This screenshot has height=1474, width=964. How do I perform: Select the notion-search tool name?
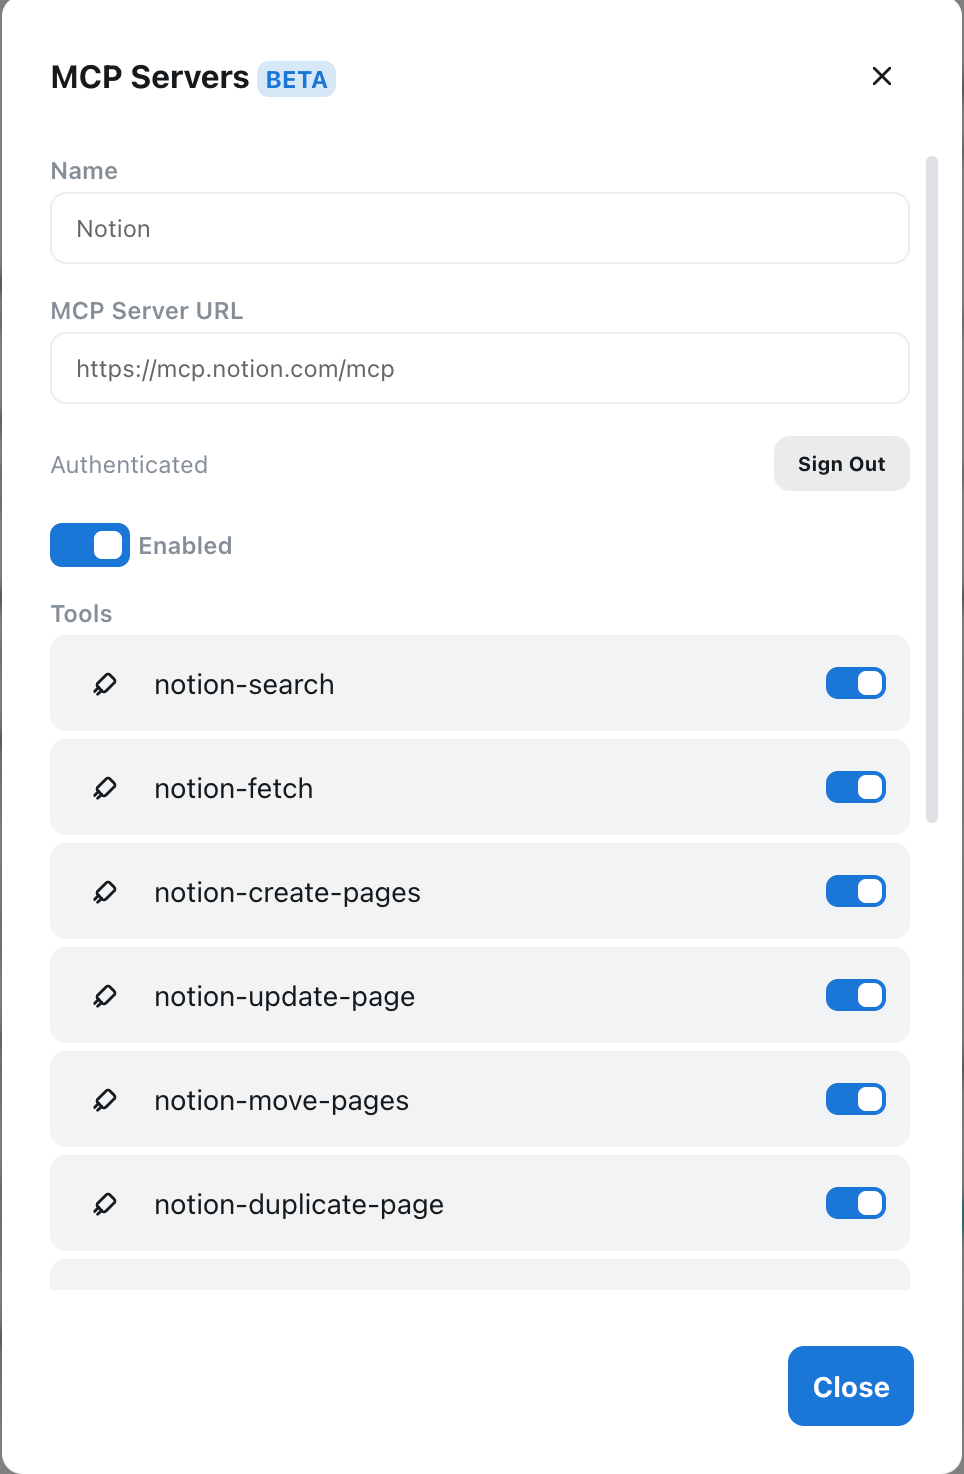click(244, 684)
